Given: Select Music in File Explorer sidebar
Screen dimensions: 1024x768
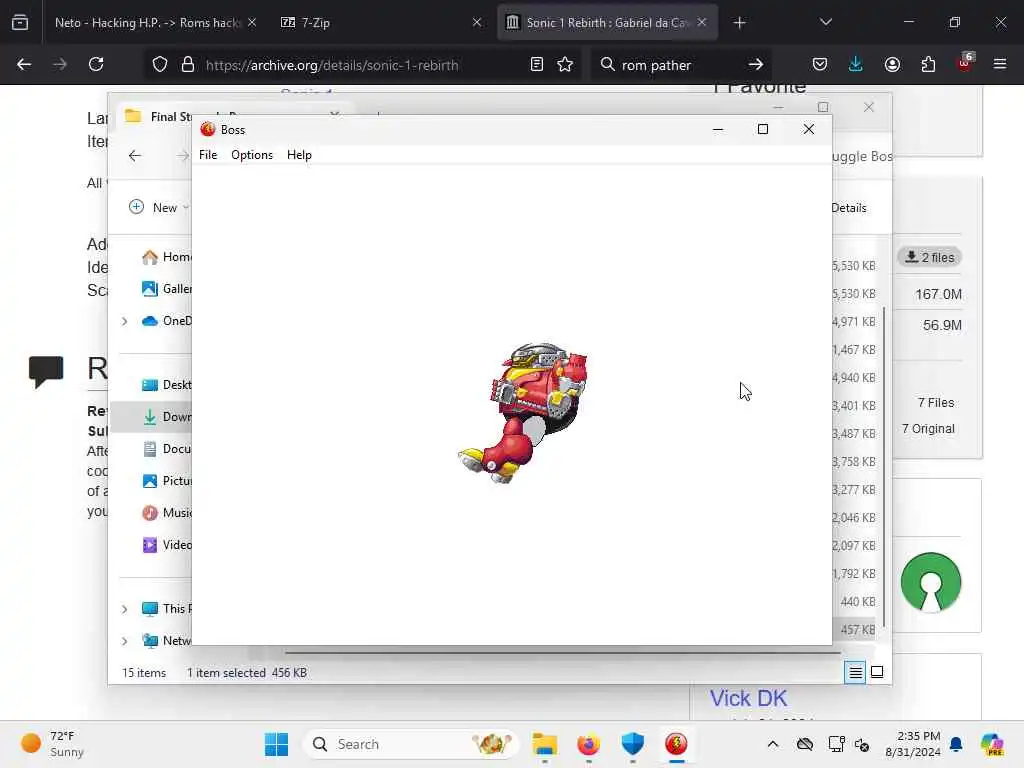Looking at the screenshot, I should point(166,513).
